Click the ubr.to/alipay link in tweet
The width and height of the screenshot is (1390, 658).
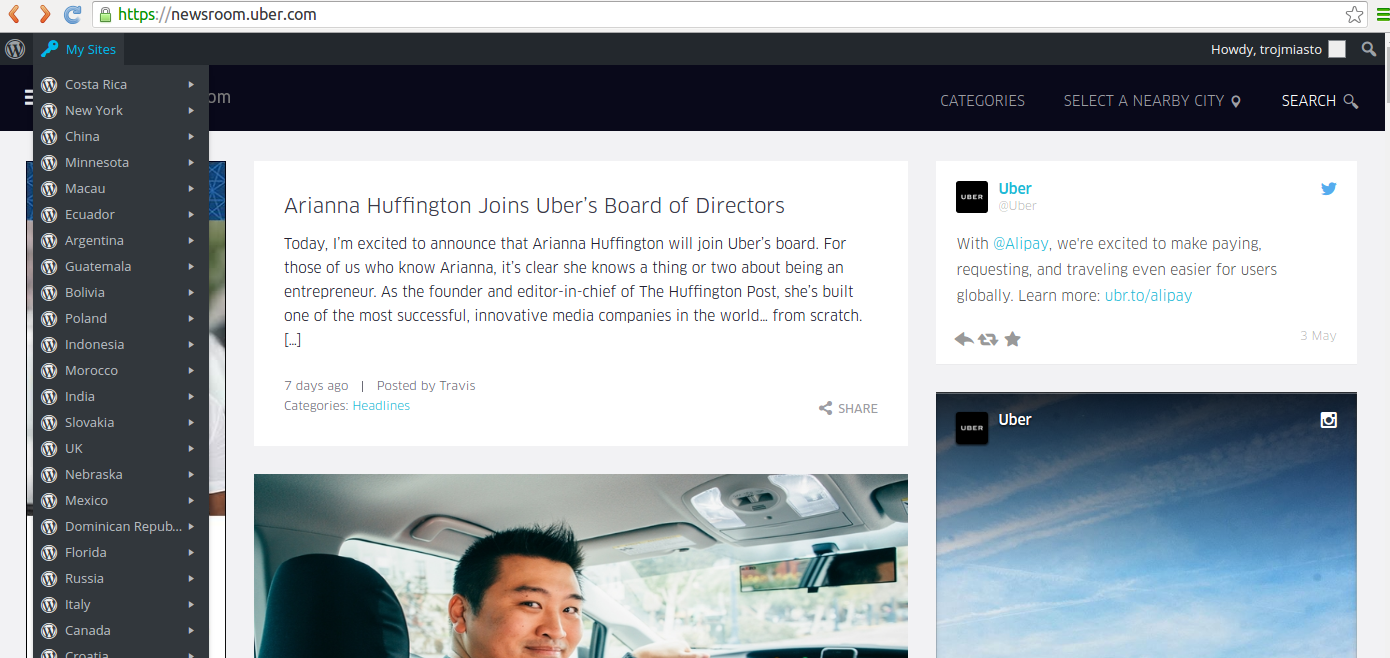[x=1148, y=295]
